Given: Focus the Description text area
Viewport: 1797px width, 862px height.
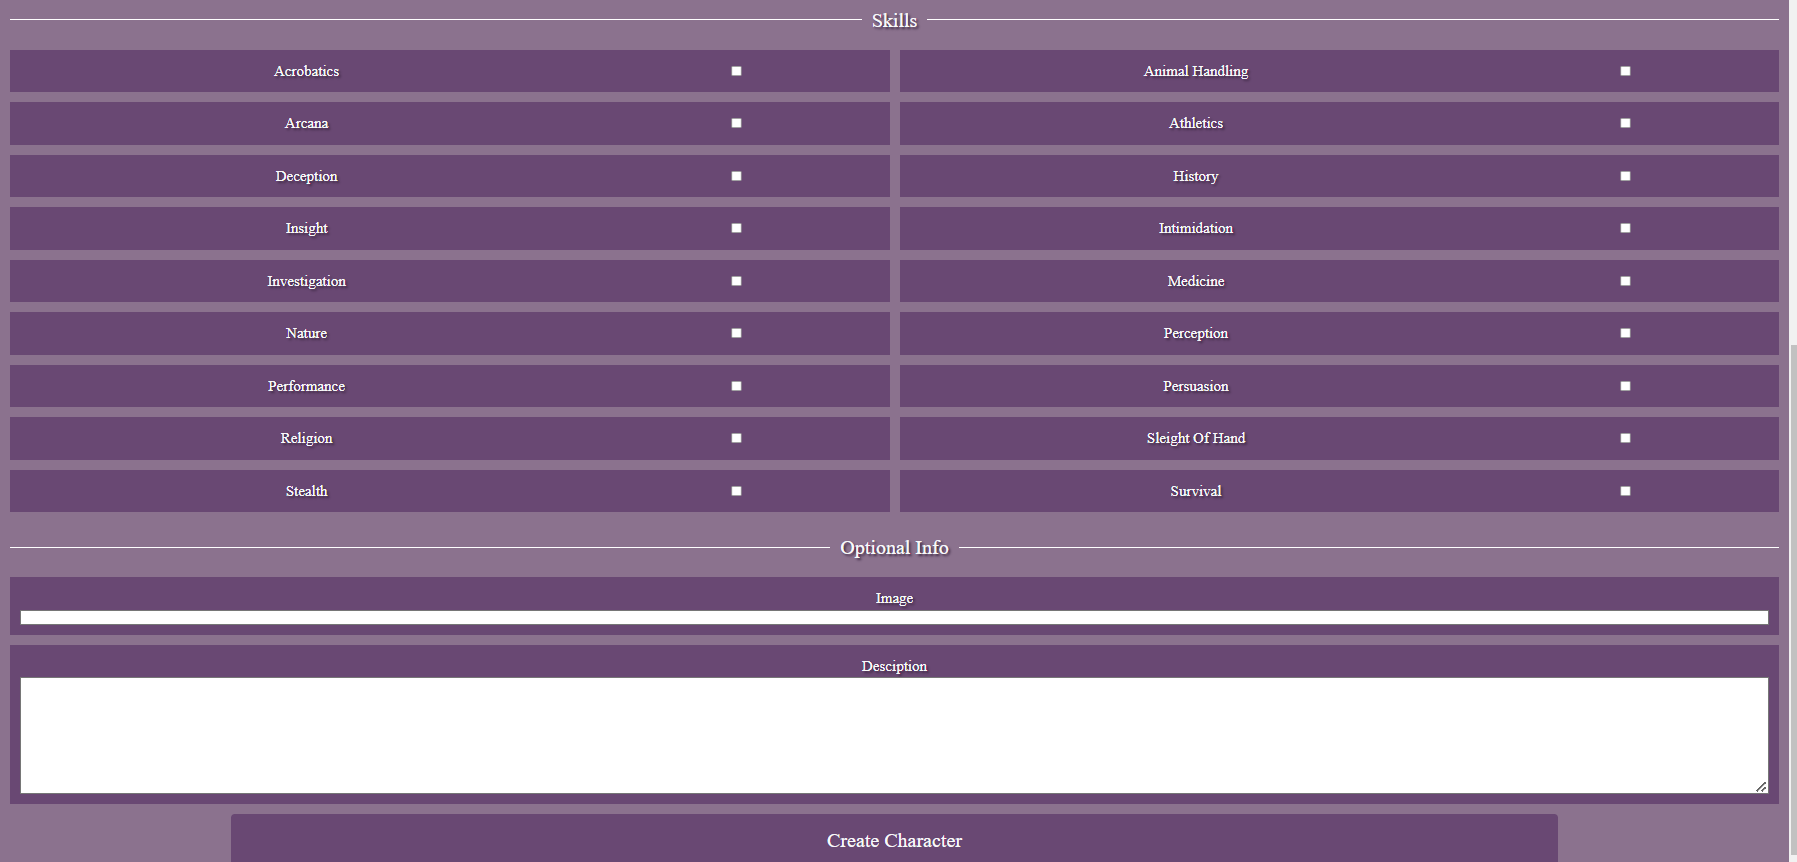Looking at the screenshot, I should point(894,735).
